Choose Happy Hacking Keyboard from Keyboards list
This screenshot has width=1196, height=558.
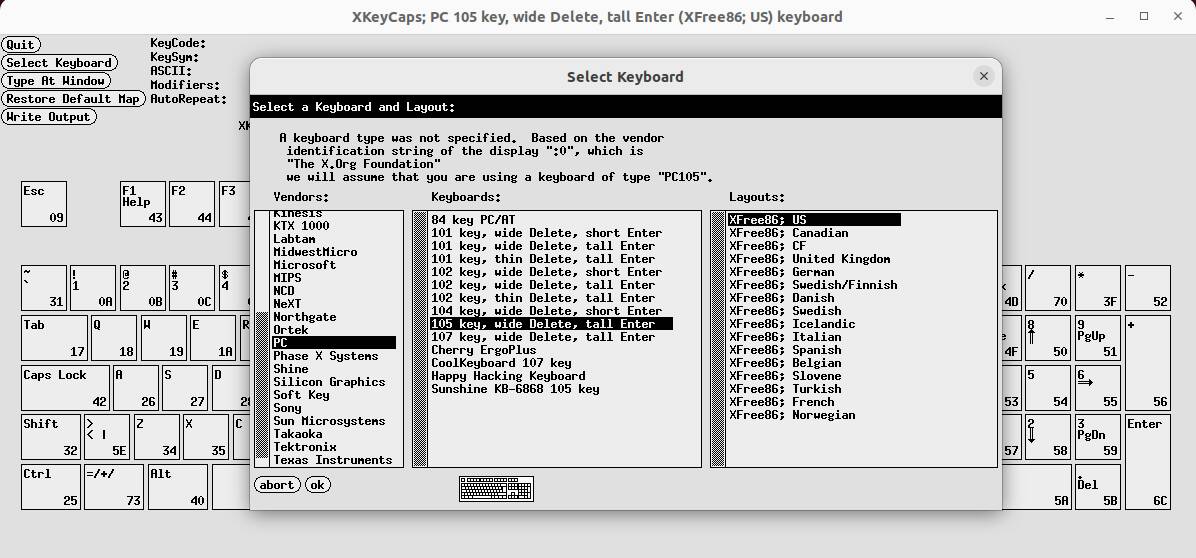tap(509, 376)
